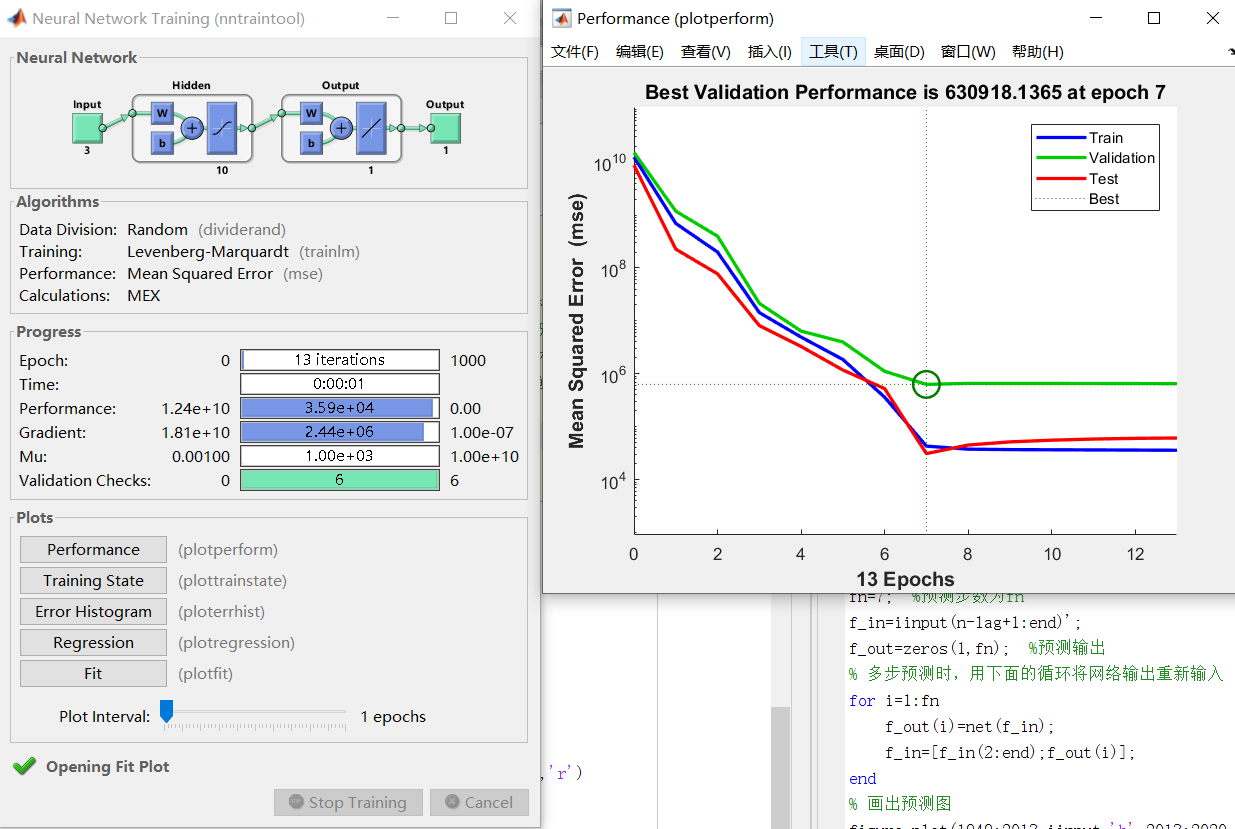The width and height of the screenshot is (1235, 829).
Task: Click the Plot Interval slider handle
Action: (167, 711)
